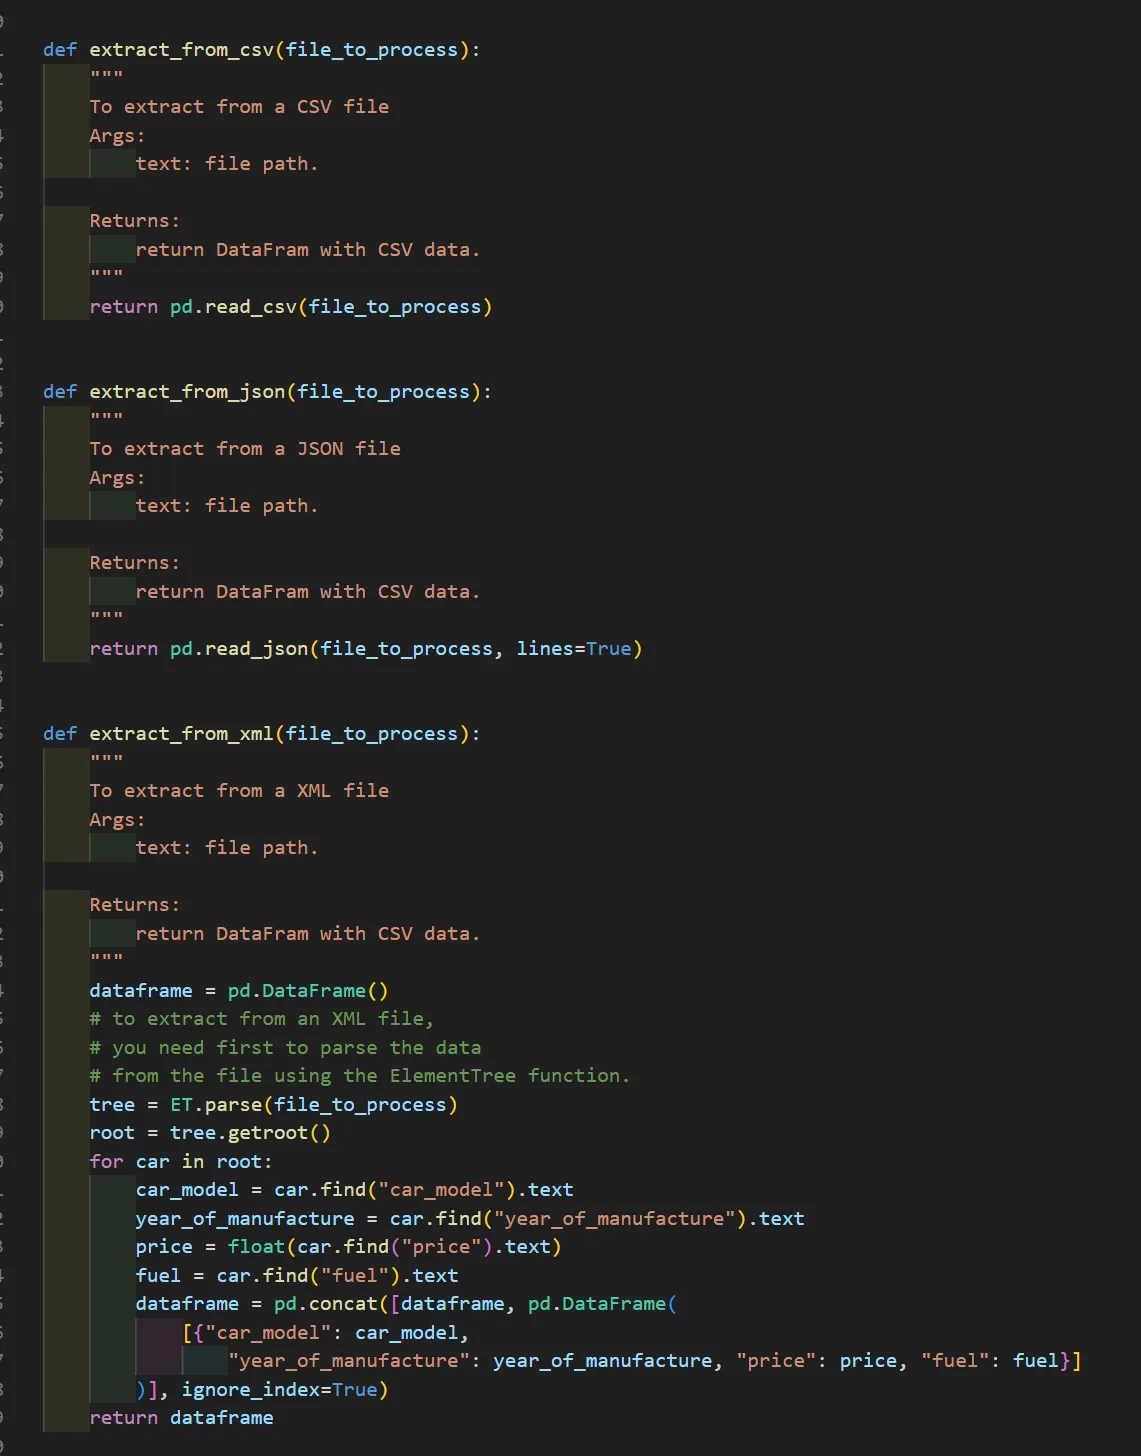
Task: Click the pd.concat call
Action: (325, 1303)
